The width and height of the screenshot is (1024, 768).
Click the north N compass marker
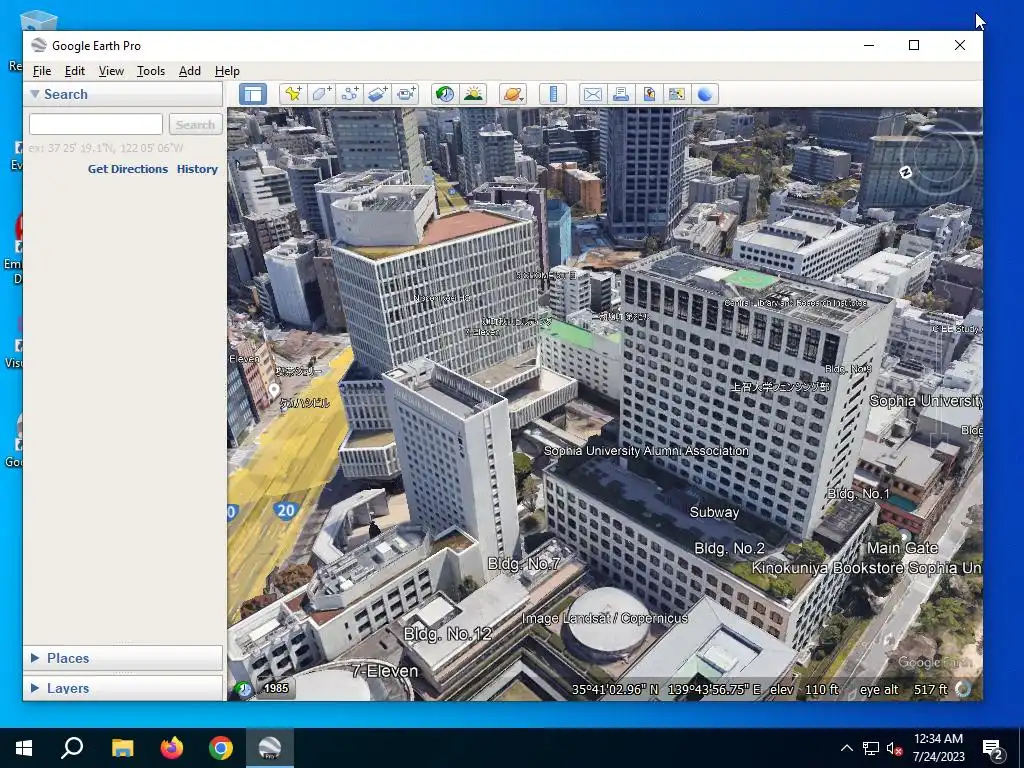point(905,172)
